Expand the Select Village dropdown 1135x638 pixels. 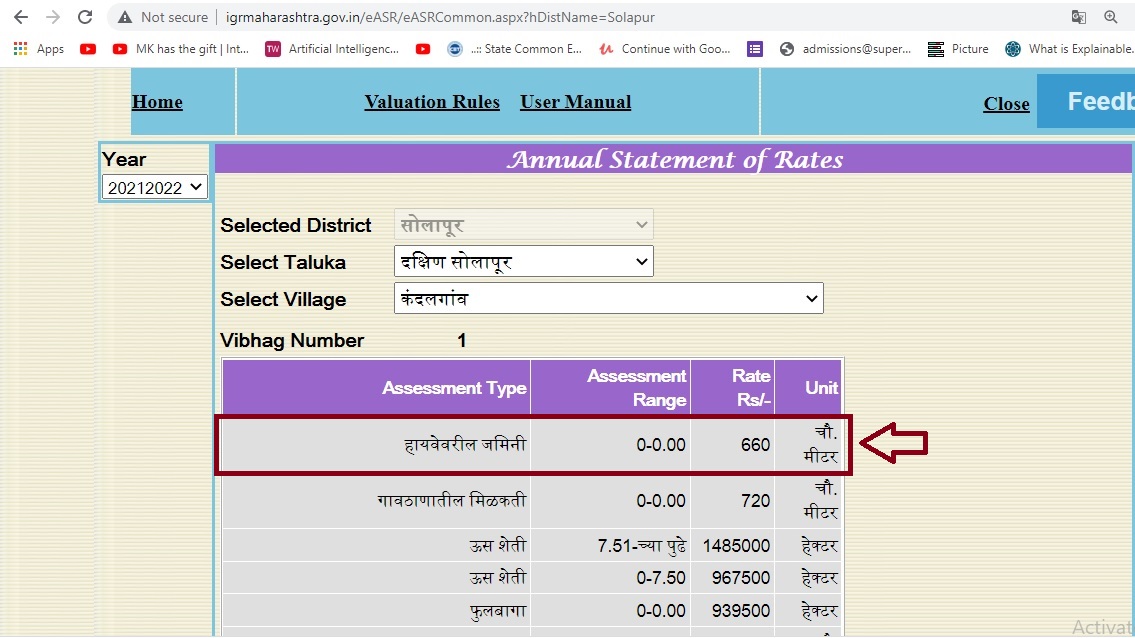[608, 299]
